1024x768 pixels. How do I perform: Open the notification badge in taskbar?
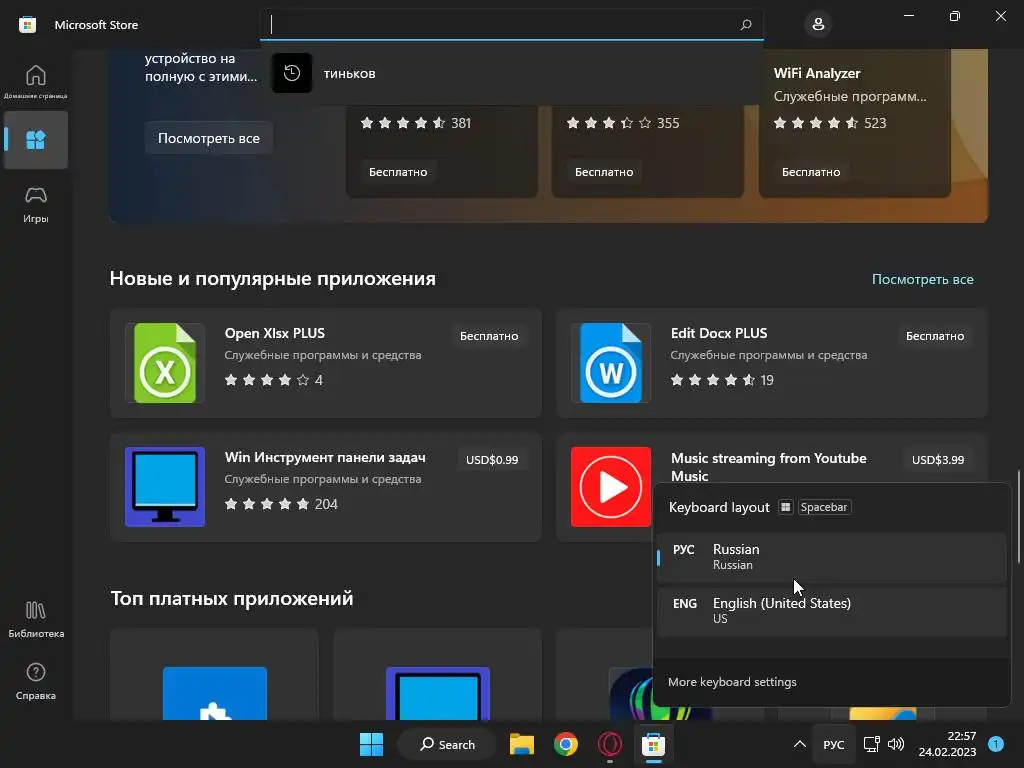pyautogui.click(x=996, y=744)
